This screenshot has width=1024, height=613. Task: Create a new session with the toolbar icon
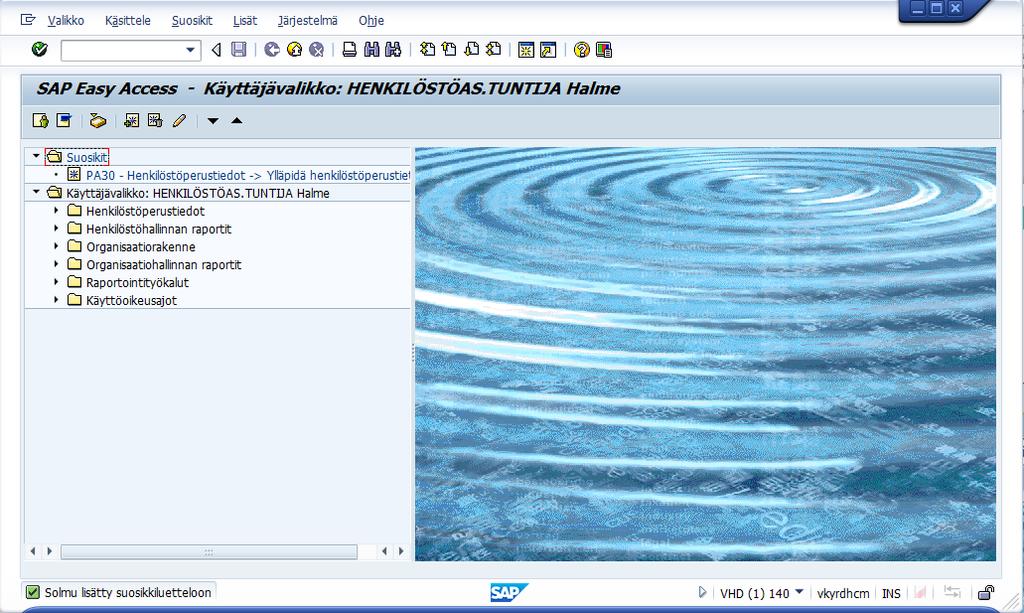click(526, 50)
